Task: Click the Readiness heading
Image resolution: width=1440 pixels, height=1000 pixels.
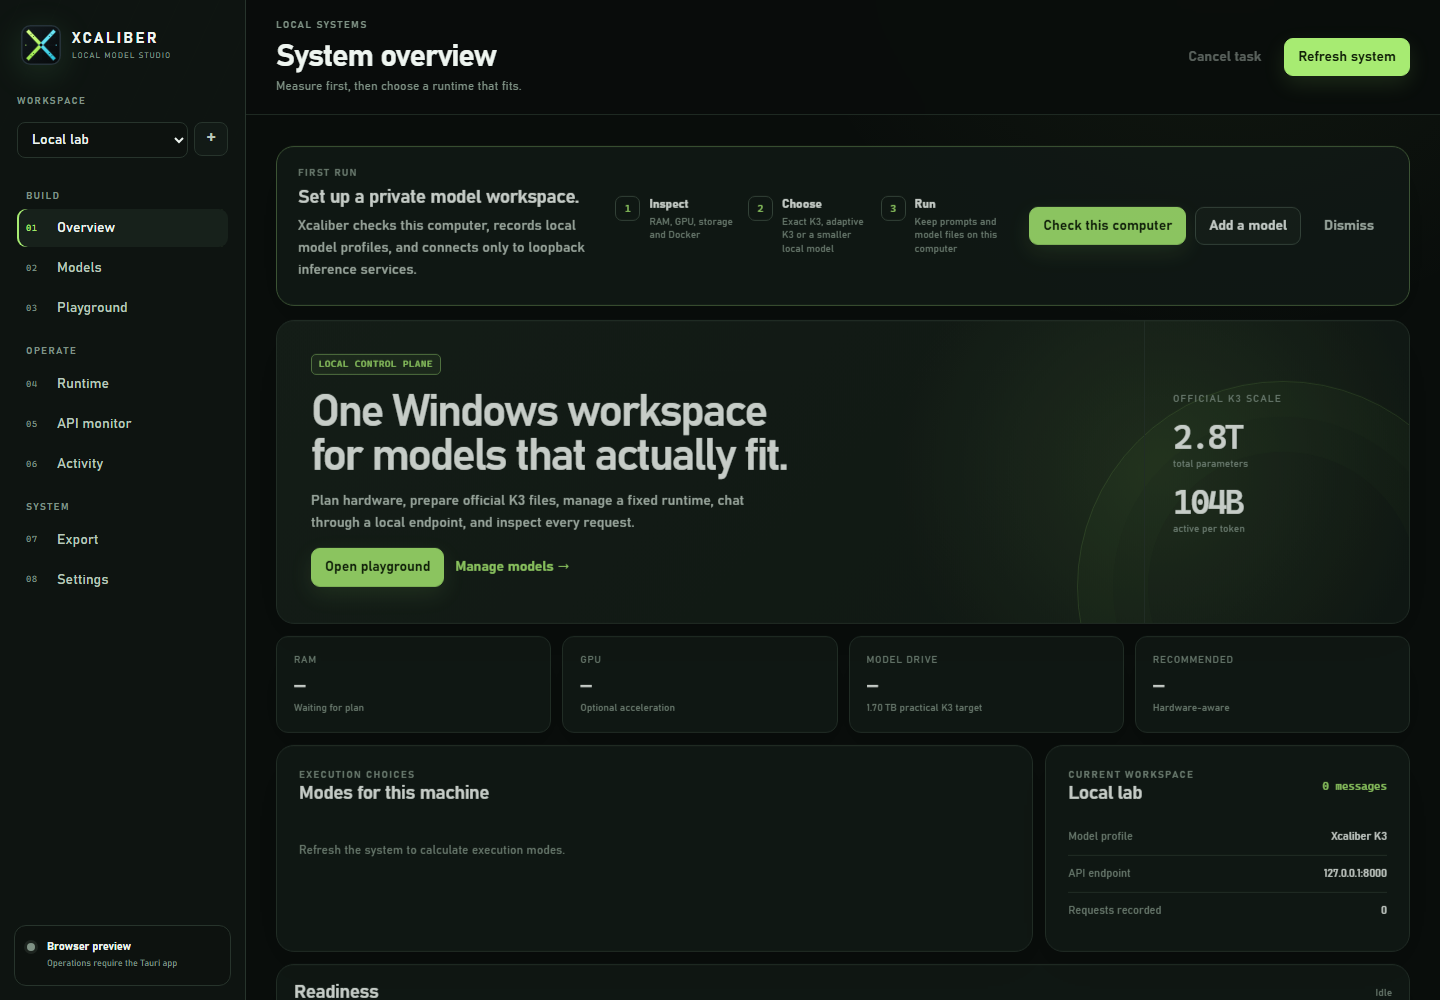Action: pyautogui.click(x=336, y=991)
